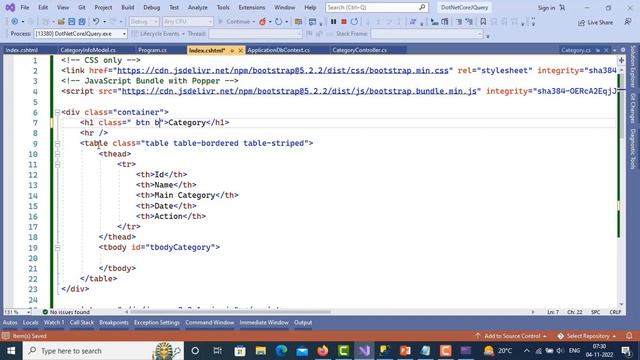Click the Save floppy disk icon
This screenshot has height=360, width=640.
click(x=71, y=22)
